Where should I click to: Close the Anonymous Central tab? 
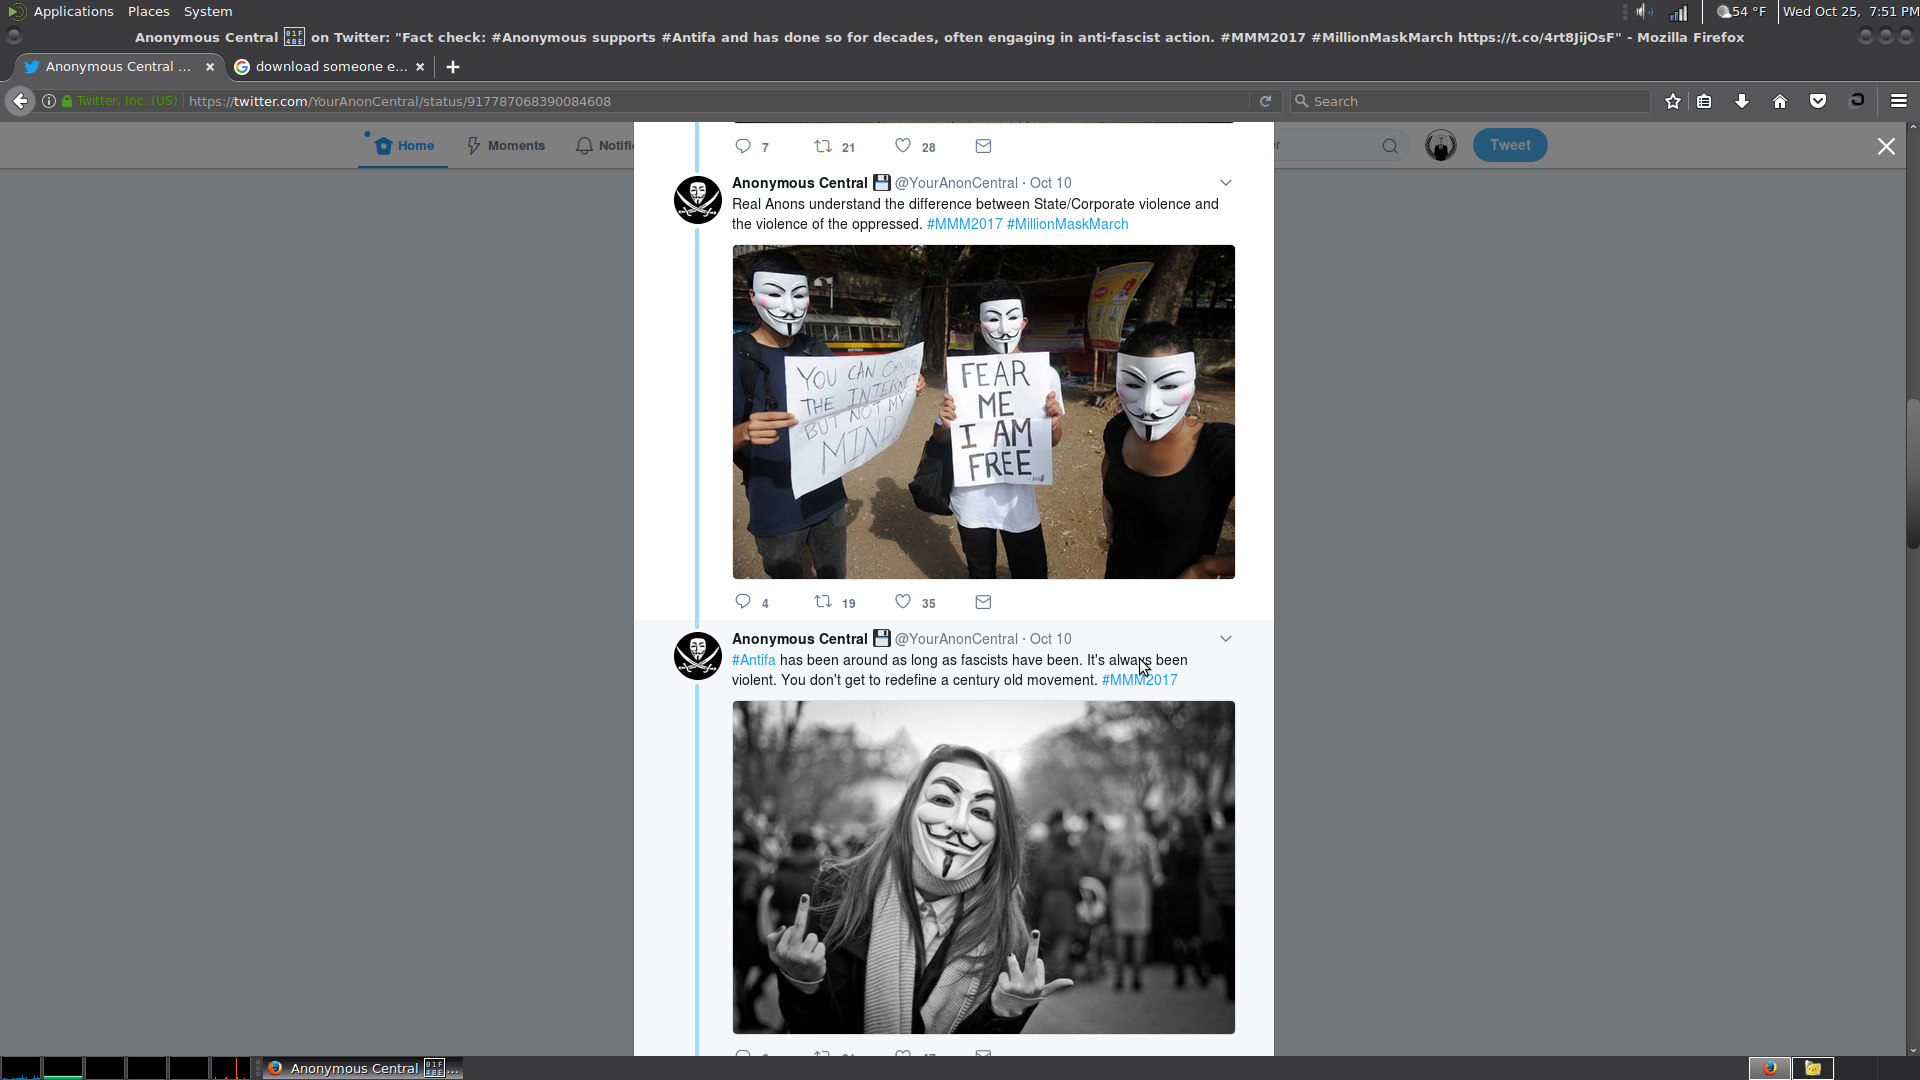(x=210, y=67)
